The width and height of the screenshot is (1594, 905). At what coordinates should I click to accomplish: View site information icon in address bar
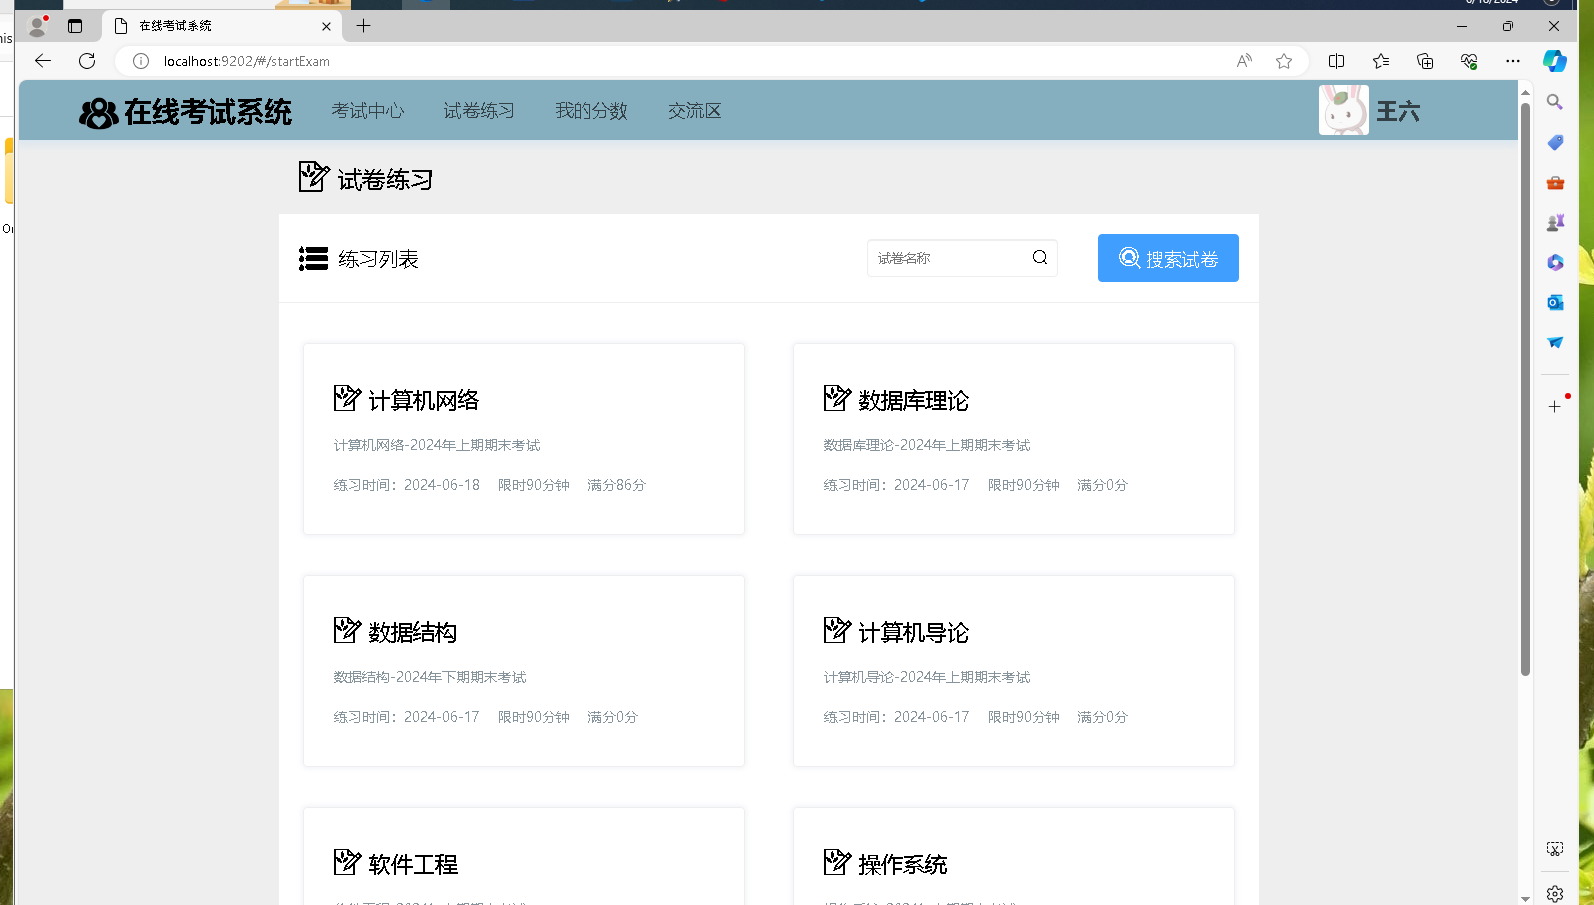[141, 61]
